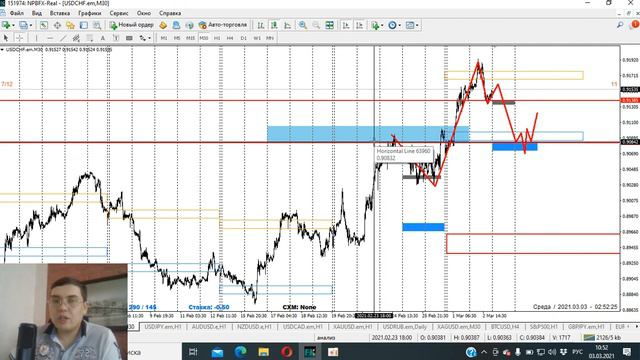The image size is (640, 360).
Task: Switch to bar chart display
Action: point(261,25)
